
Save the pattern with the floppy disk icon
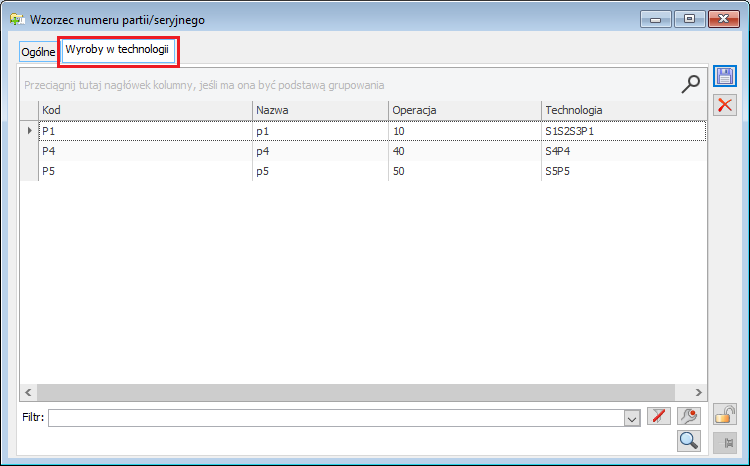[725, 77]
